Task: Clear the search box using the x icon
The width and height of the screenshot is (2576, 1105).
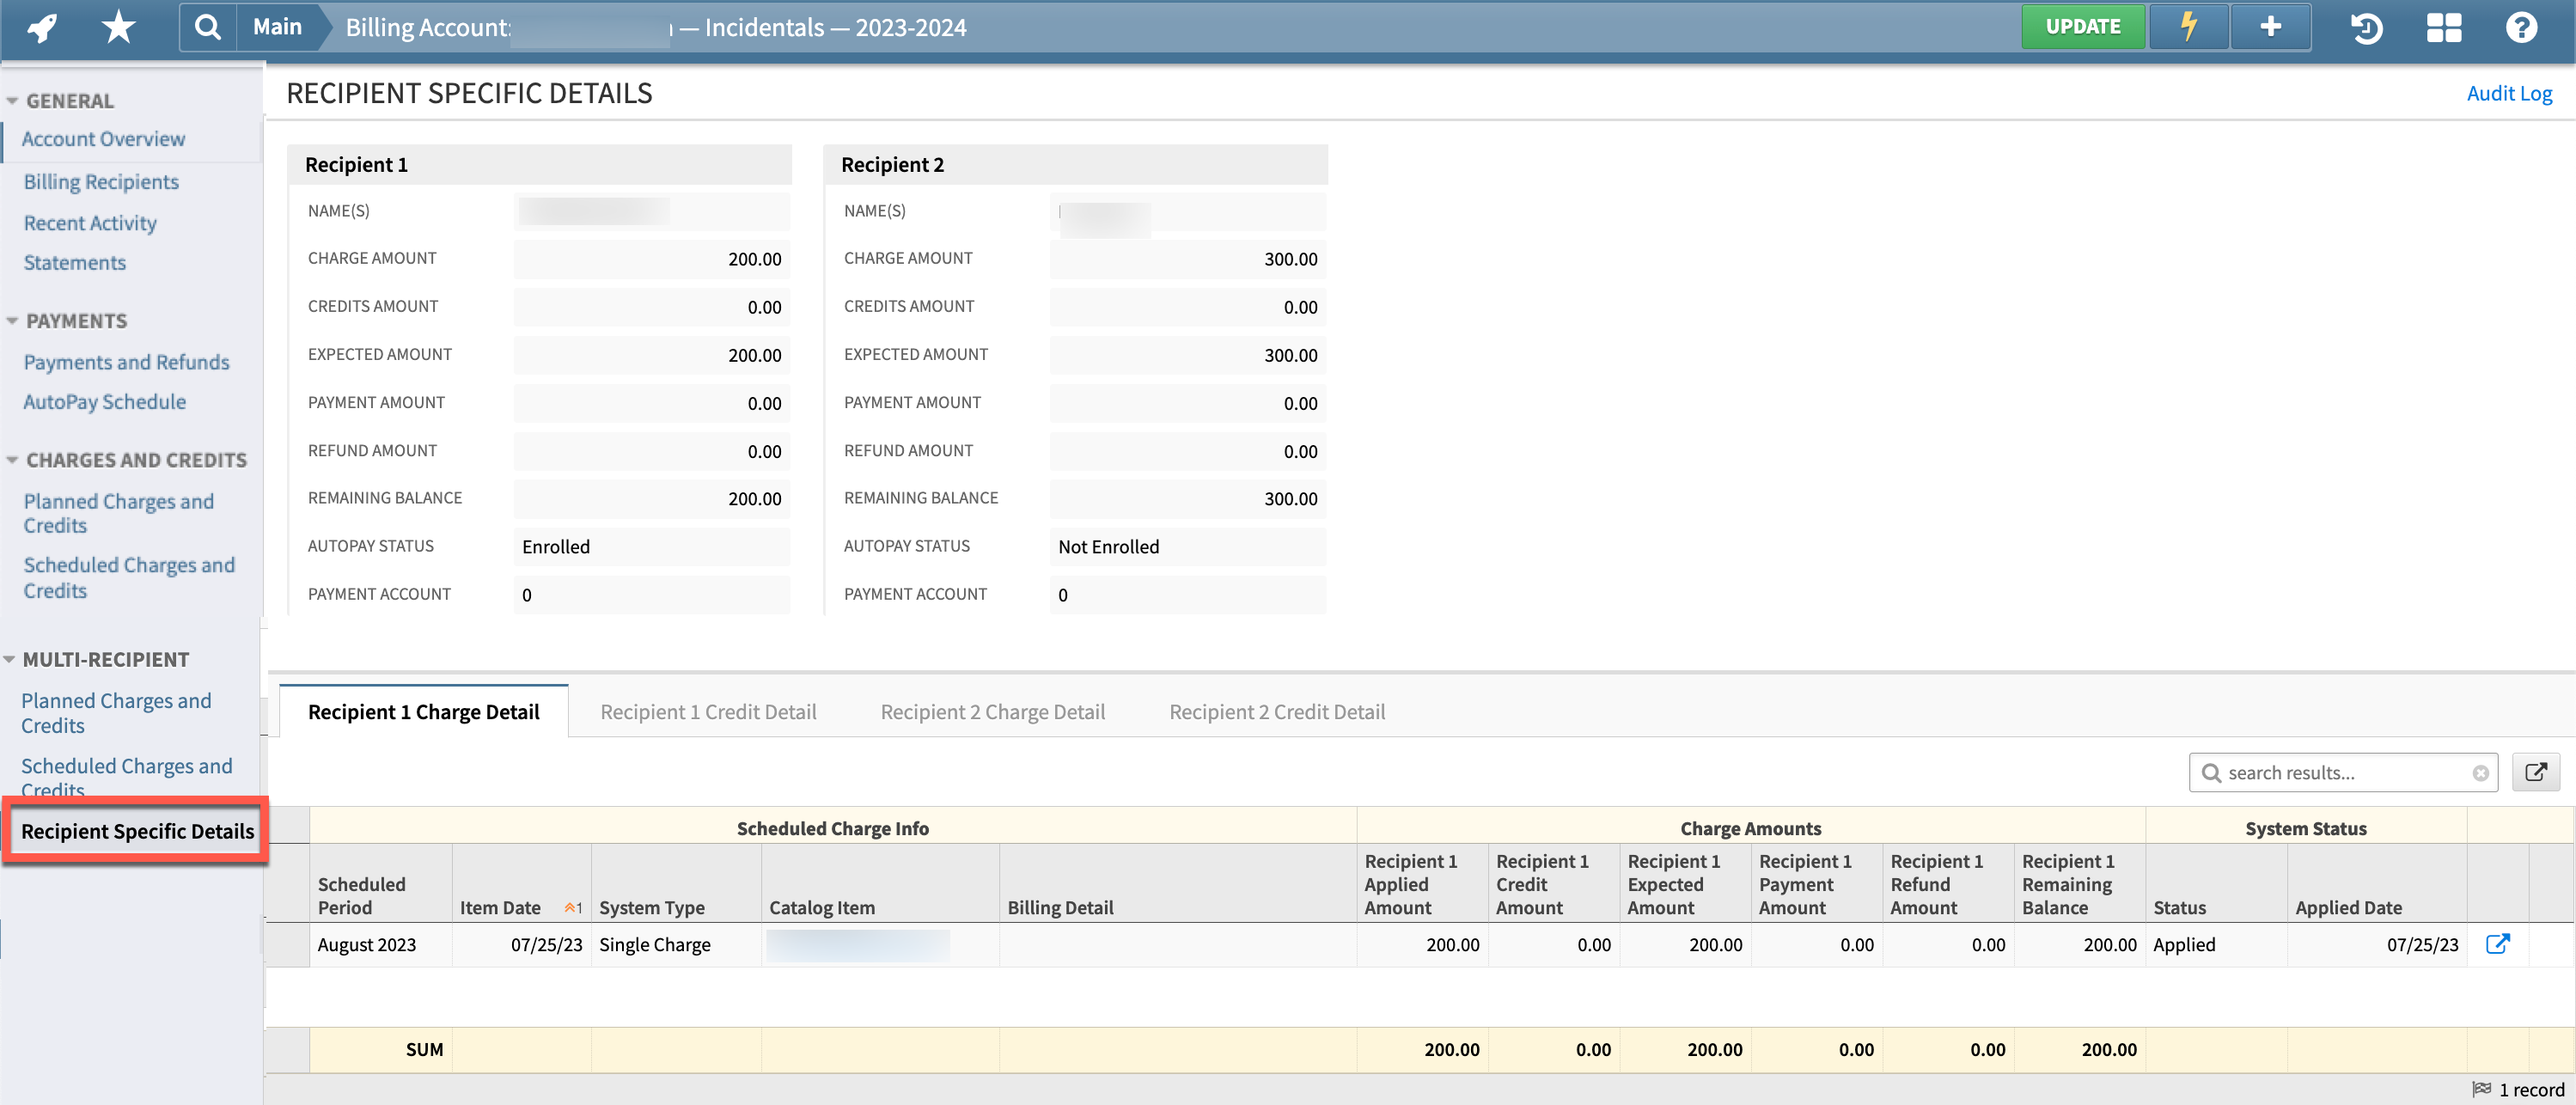Action: pyautogui.click(x=2480, y=772)
